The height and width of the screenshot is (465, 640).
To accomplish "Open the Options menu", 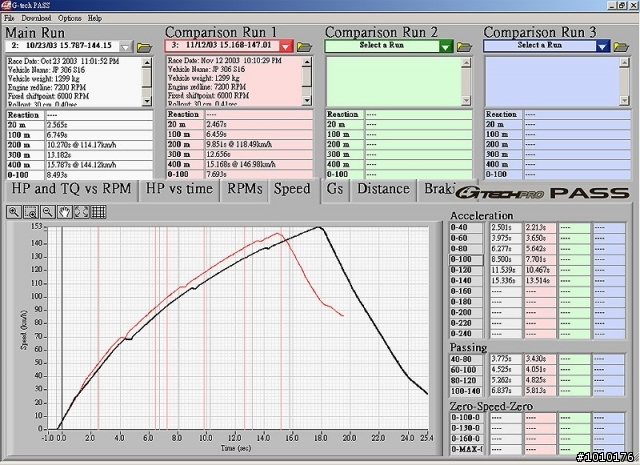I will pos(69,18).
